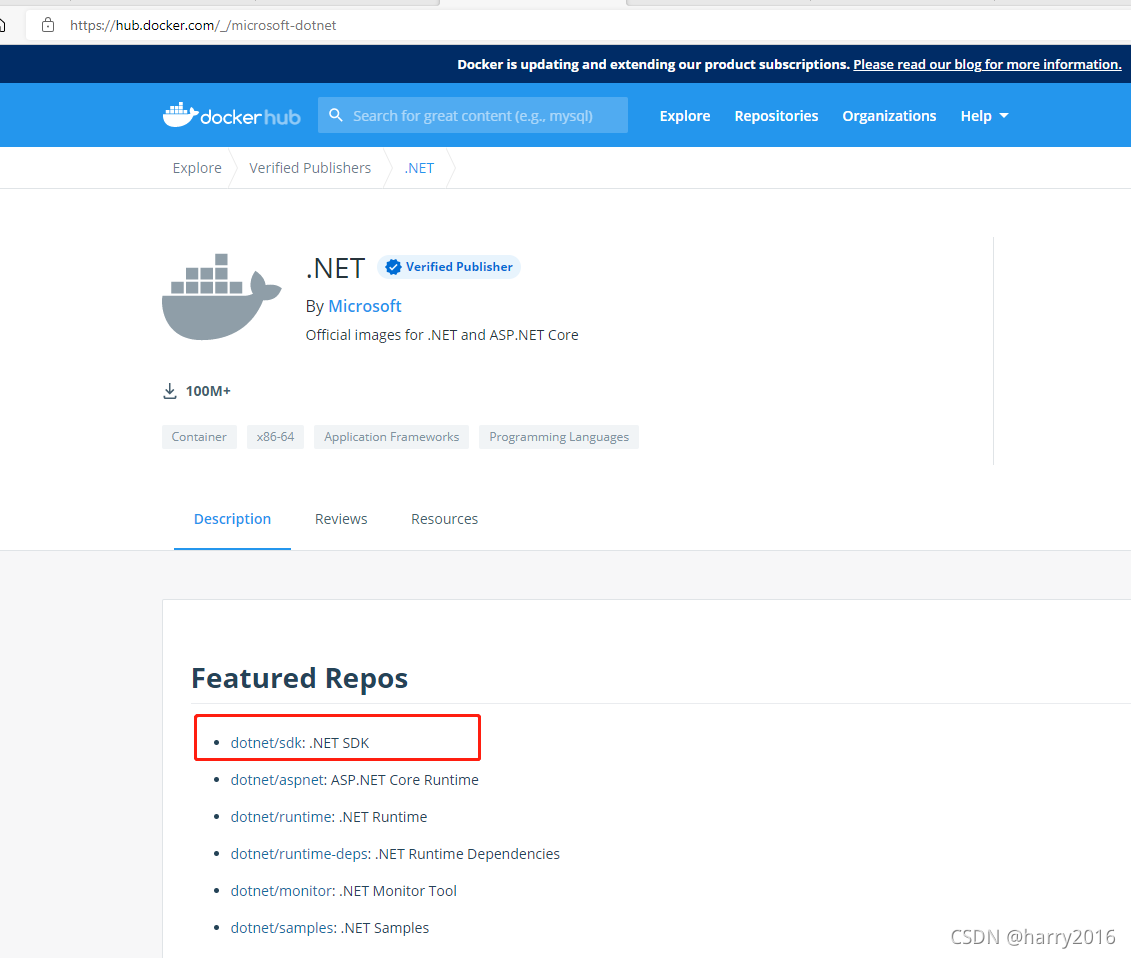
Task: Click the lock icon in address bar
Action: [x=48, y=25]
